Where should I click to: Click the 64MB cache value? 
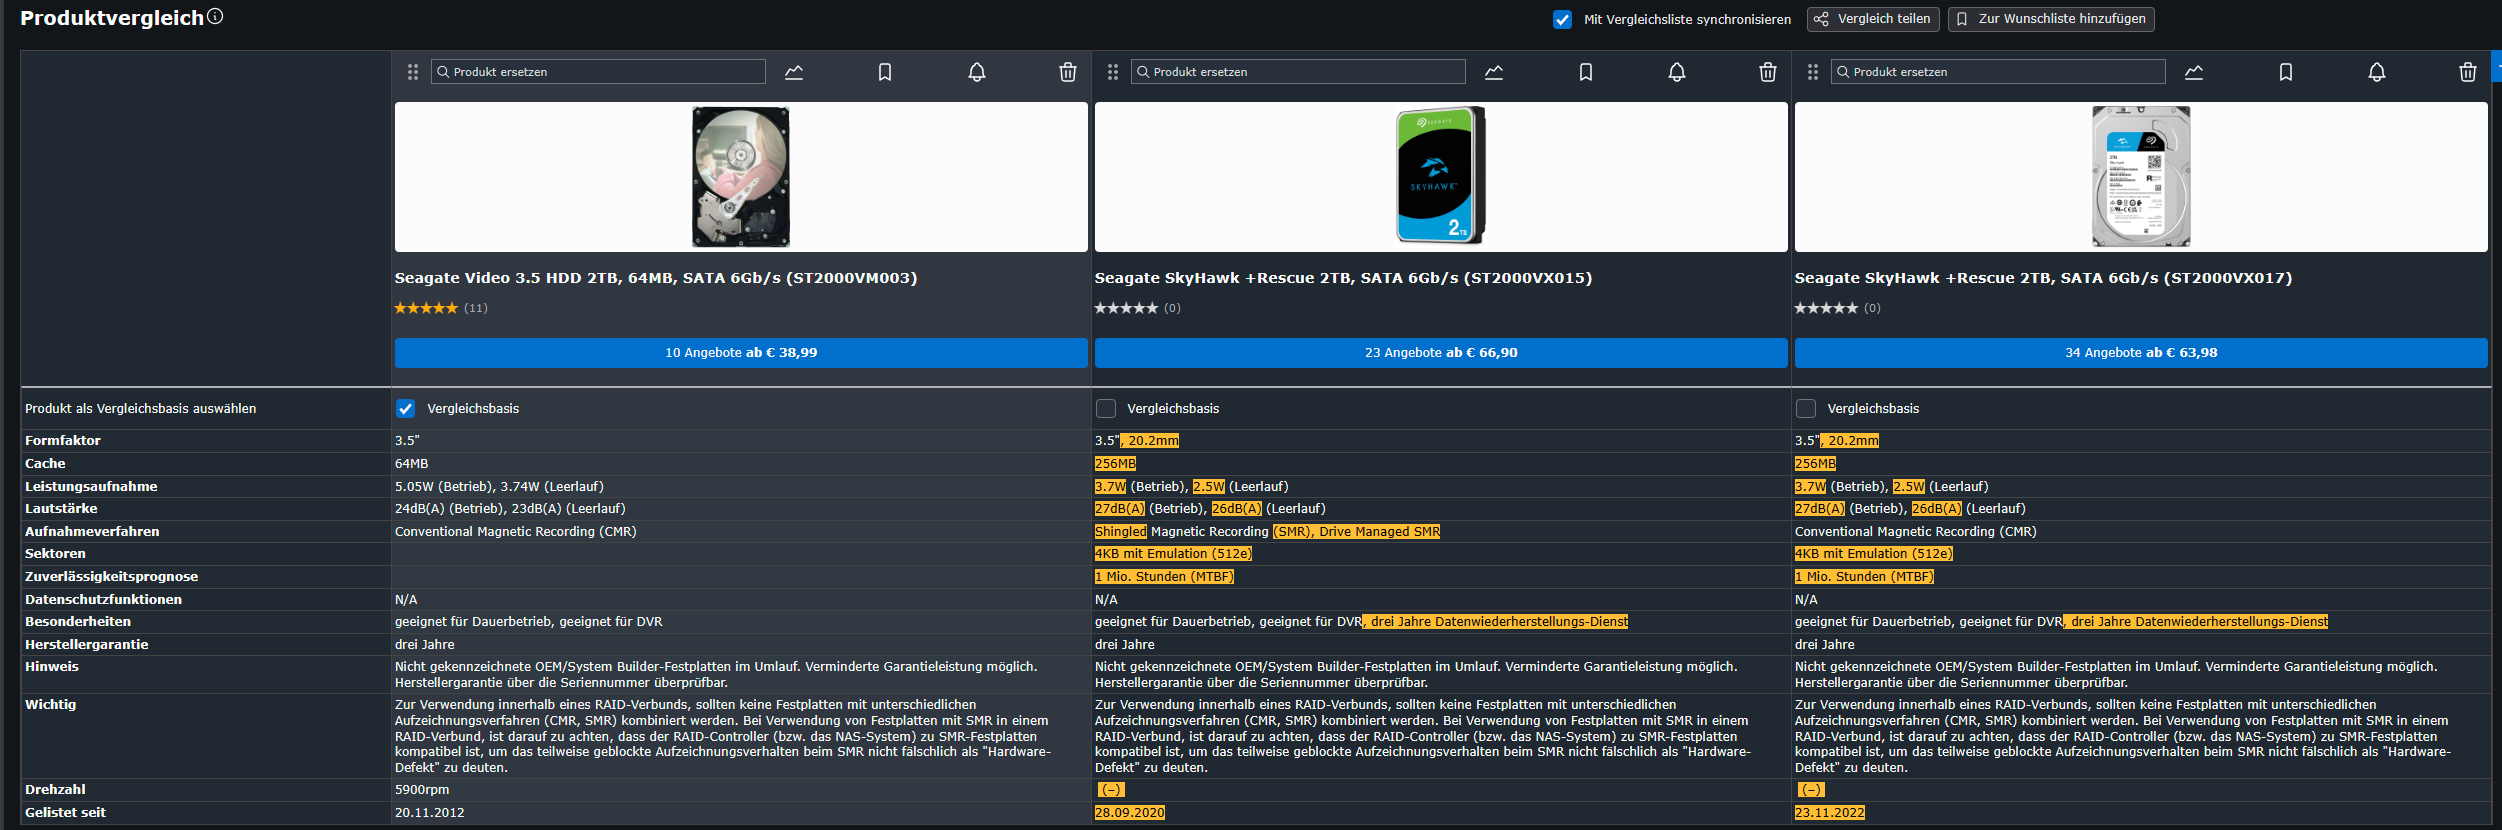[411, 464]
